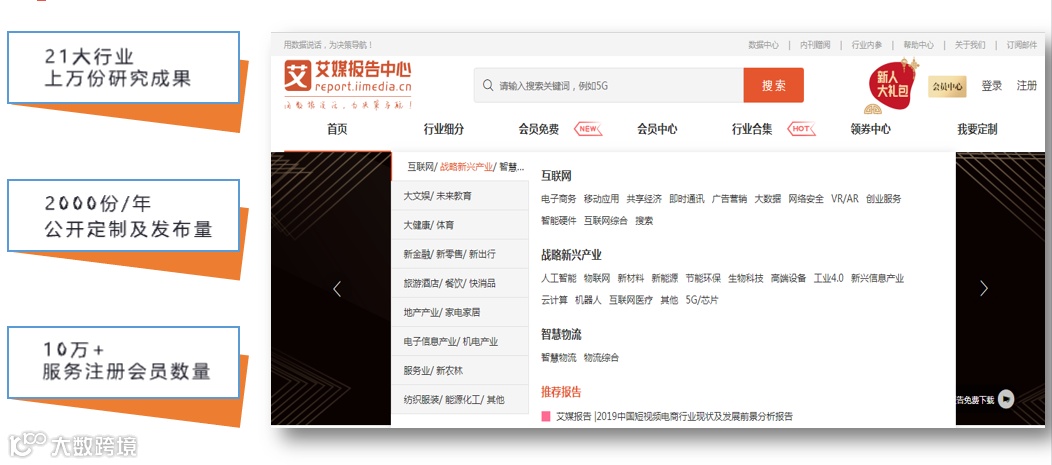Screen dimensions: 1052x465
Task: Click the 大数据 sub-category link
Action: pyautogui.click(x=768, y=199)
